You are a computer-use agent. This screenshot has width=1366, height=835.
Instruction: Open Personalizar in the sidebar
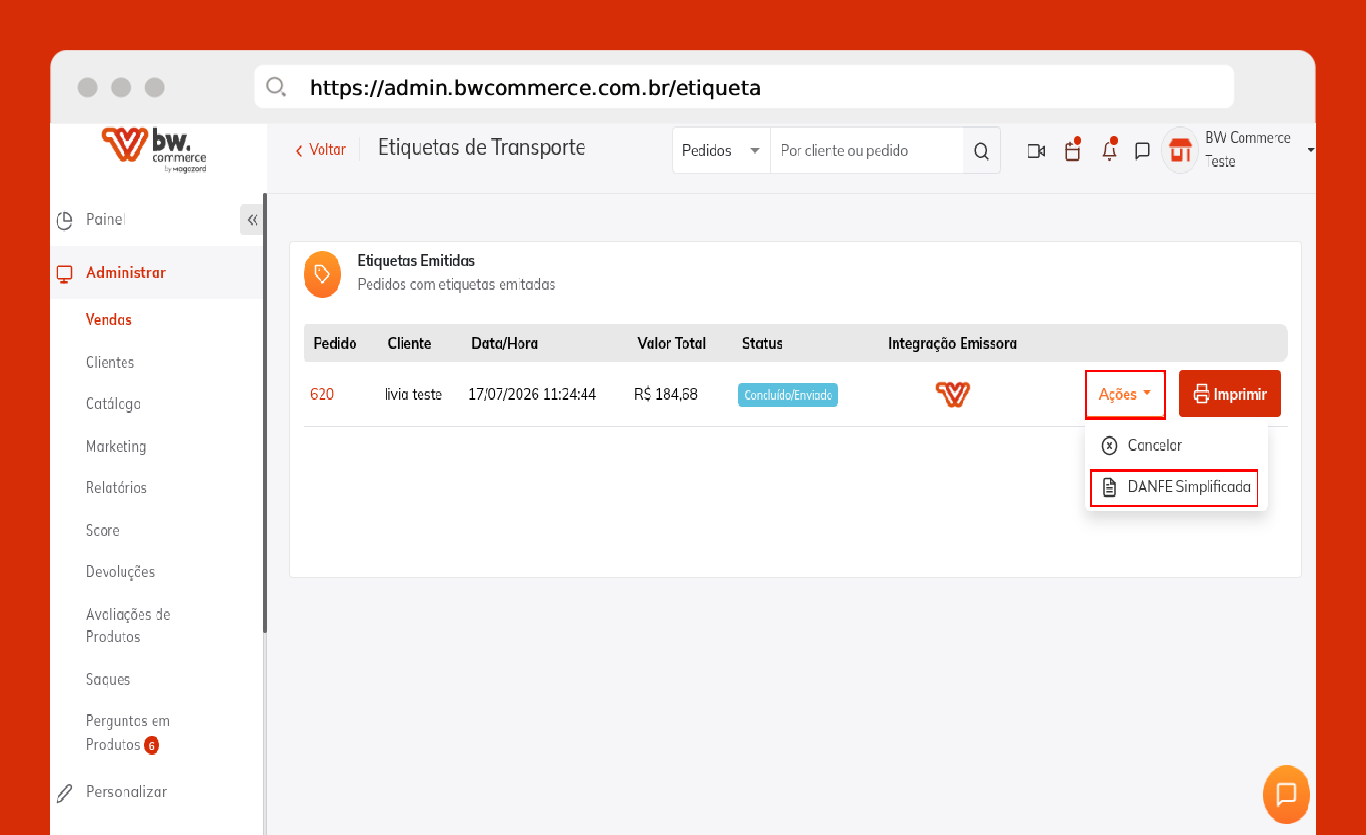tap(126, 792)
